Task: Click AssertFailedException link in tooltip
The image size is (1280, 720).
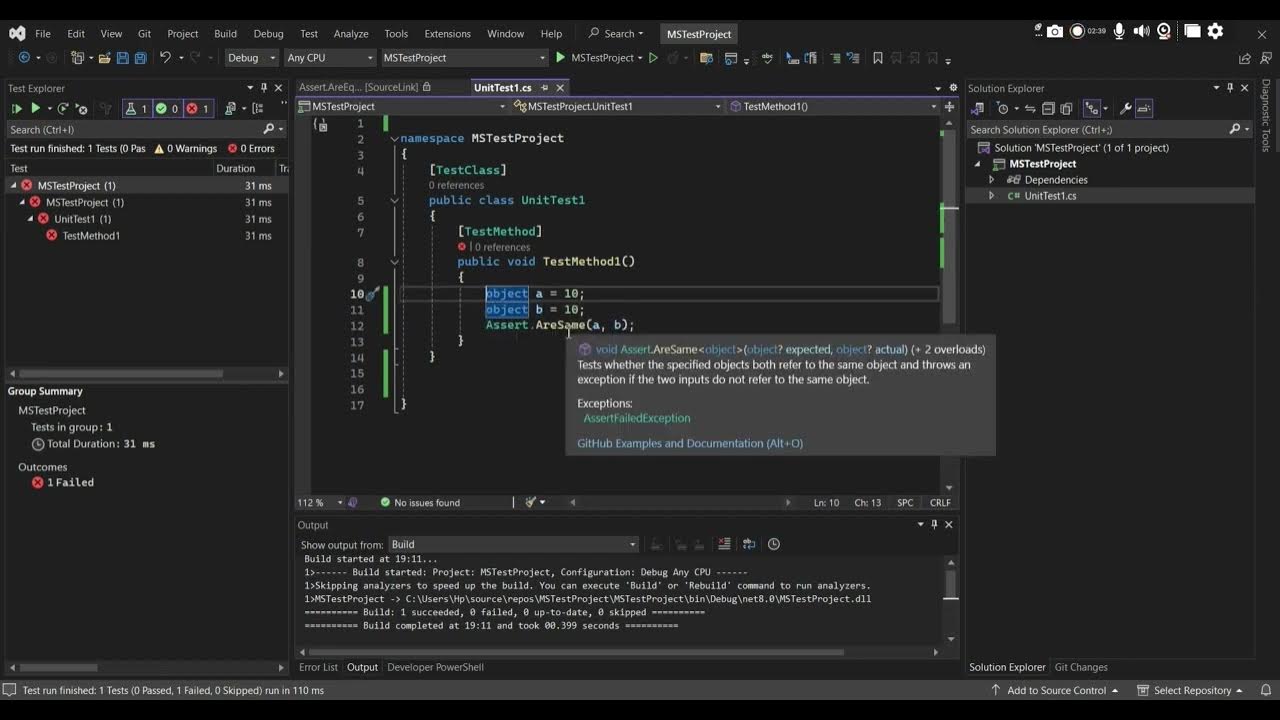Action: (637, 418)
